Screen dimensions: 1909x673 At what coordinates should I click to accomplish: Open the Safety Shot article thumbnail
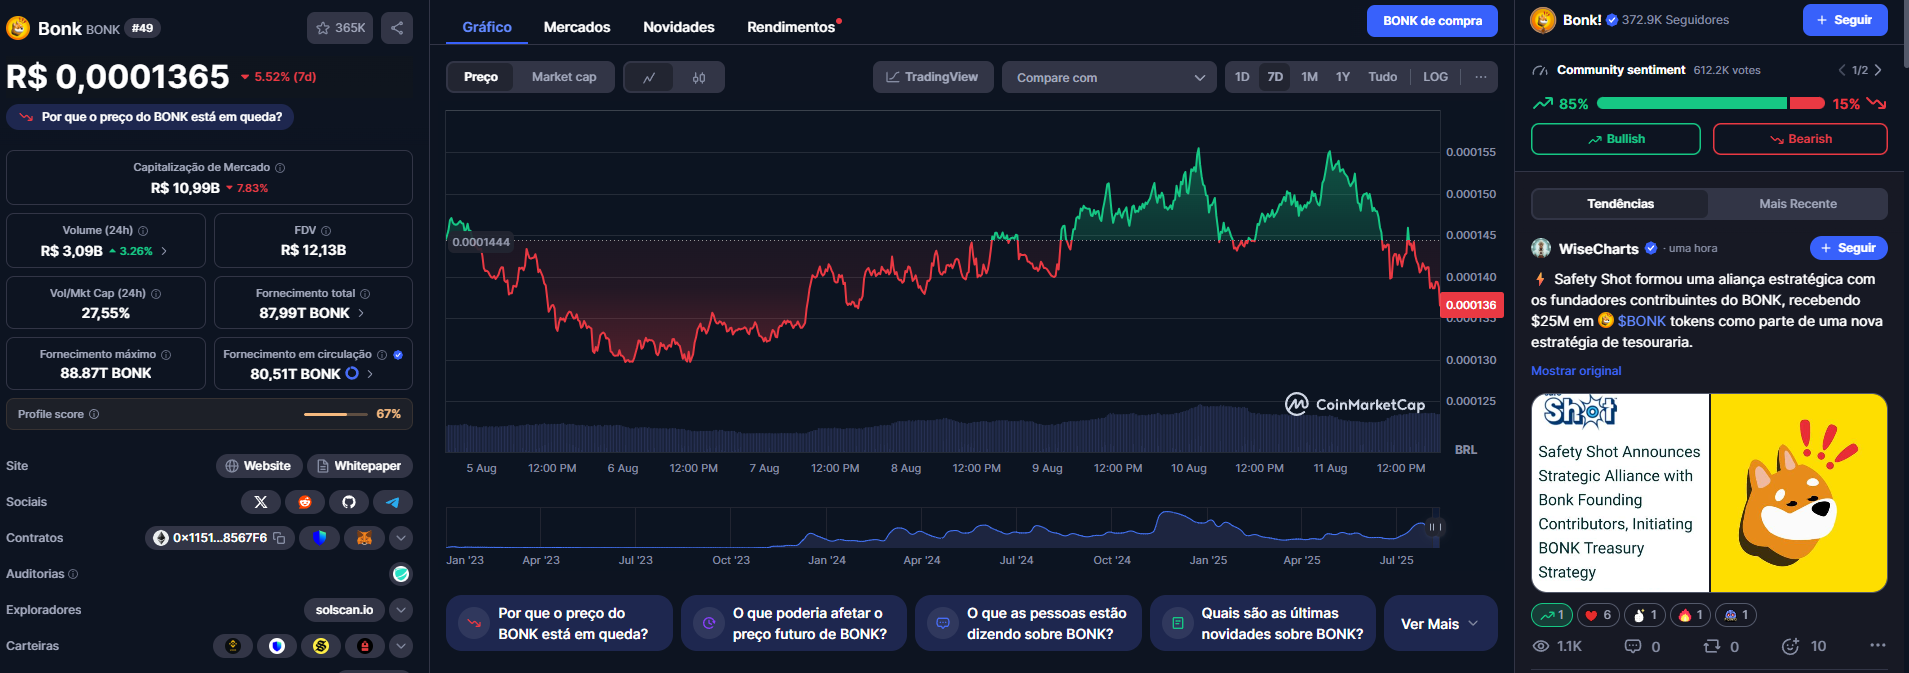tap(1709, 493)
